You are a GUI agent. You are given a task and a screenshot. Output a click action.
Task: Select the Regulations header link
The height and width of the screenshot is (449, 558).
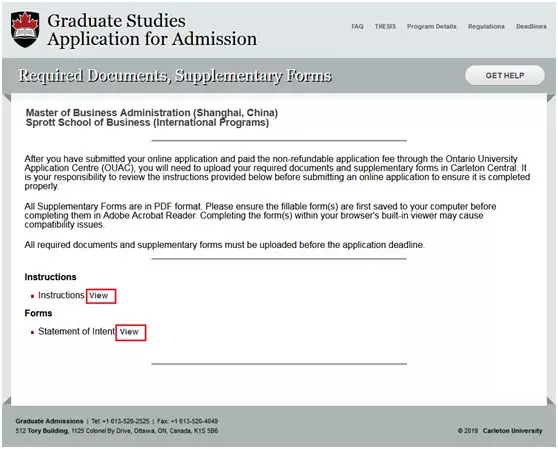pyautogui.click(x=486, y=27)
